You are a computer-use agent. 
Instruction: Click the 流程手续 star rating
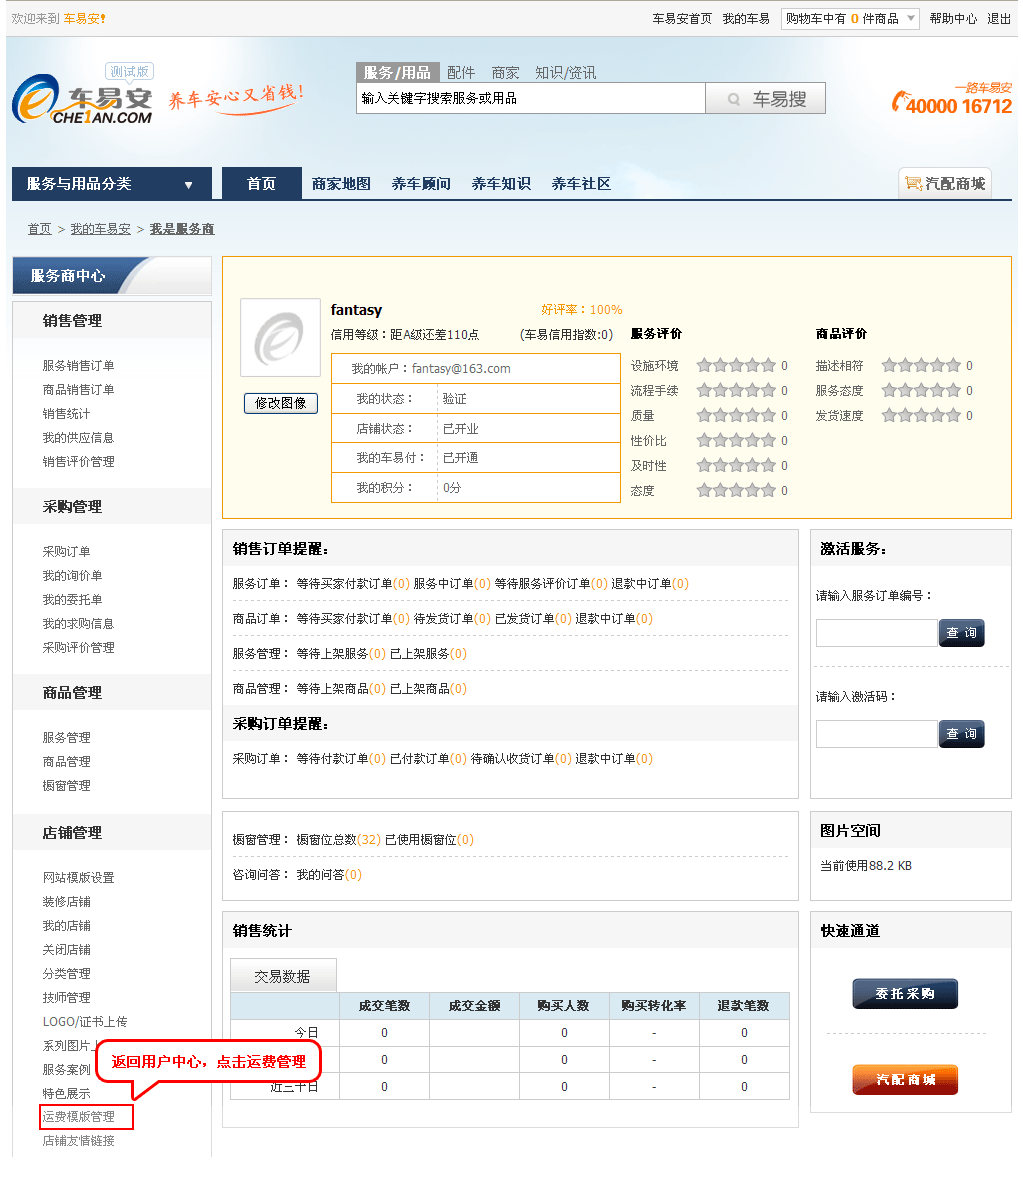(736, 391)
